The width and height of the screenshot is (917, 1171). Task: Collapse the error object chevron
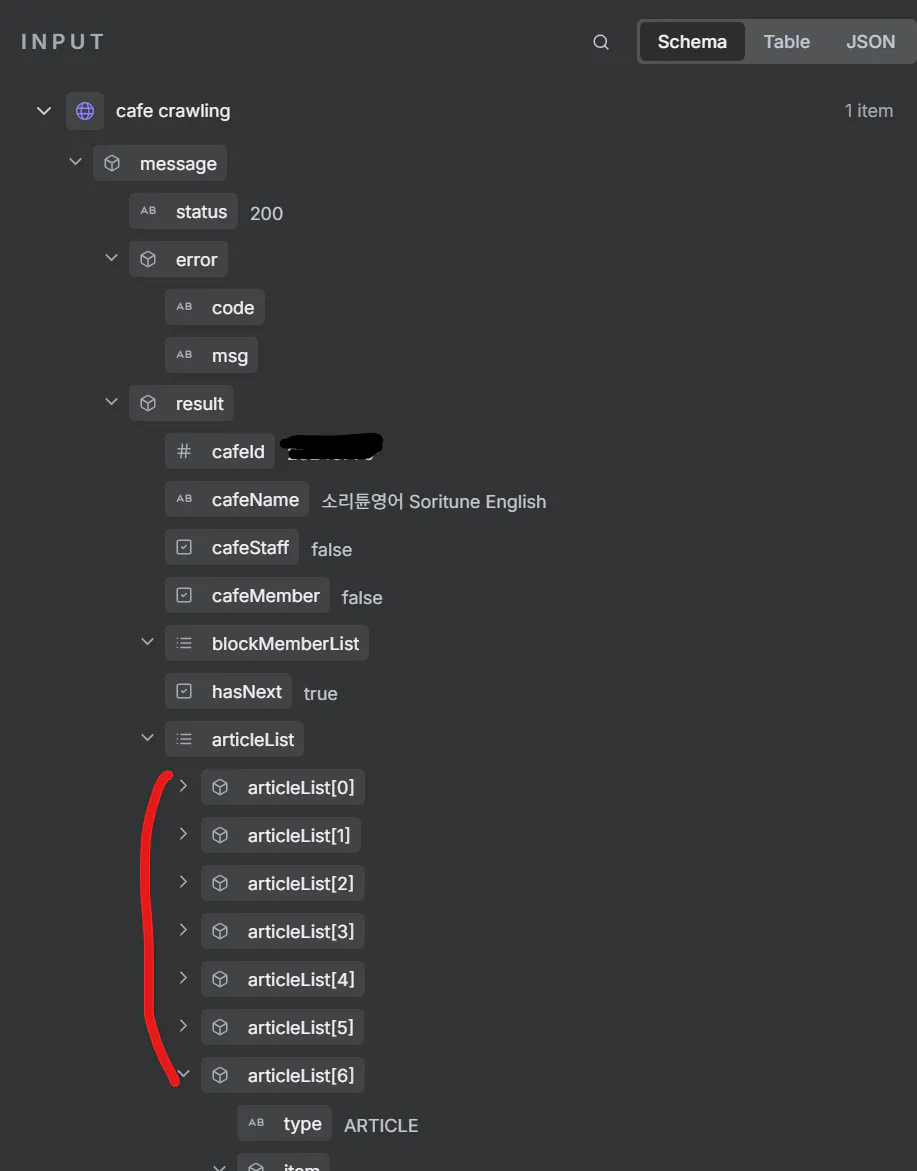tap(112, 259)
